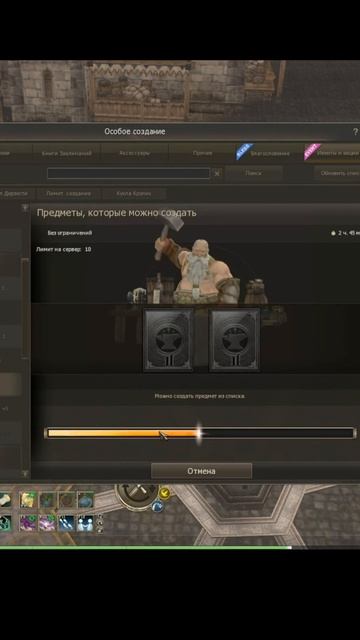This screenshot has width=360, height=640.
Task: Click the Особое создание window title
Action: (x=135, y=131)
